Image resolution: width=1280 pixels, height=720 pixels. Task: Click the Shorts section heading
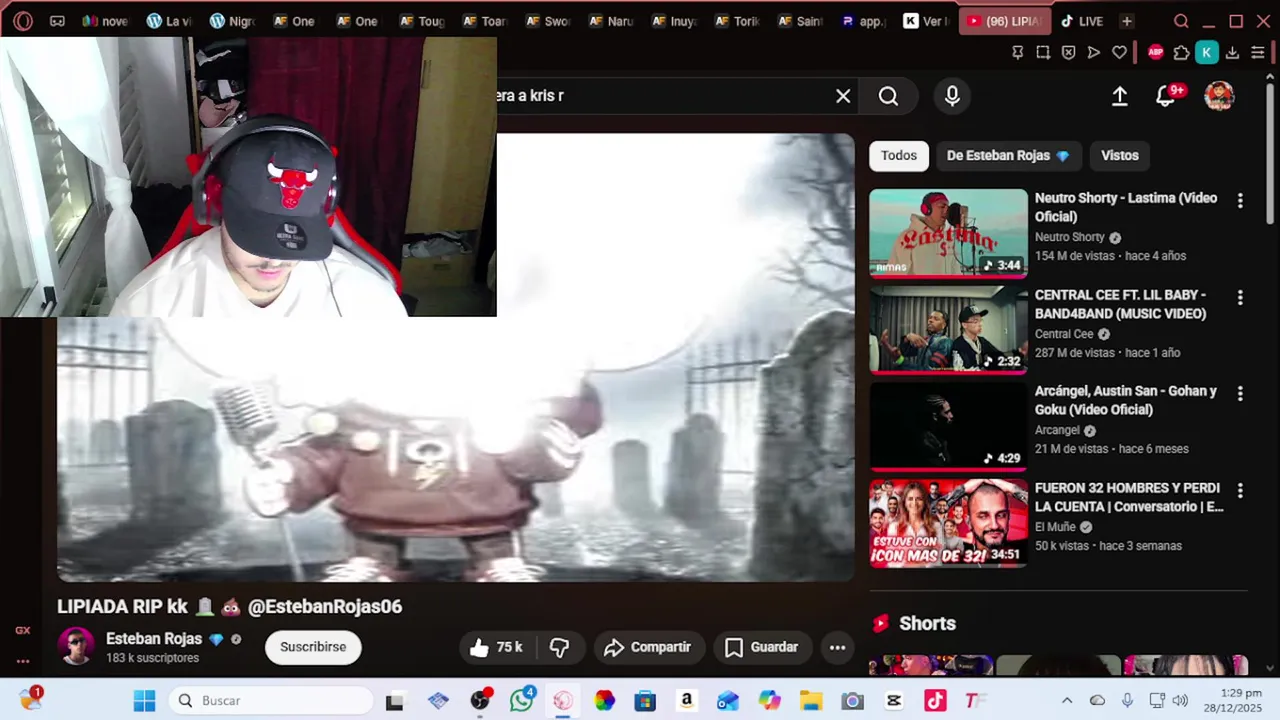[x=927, y=624]
